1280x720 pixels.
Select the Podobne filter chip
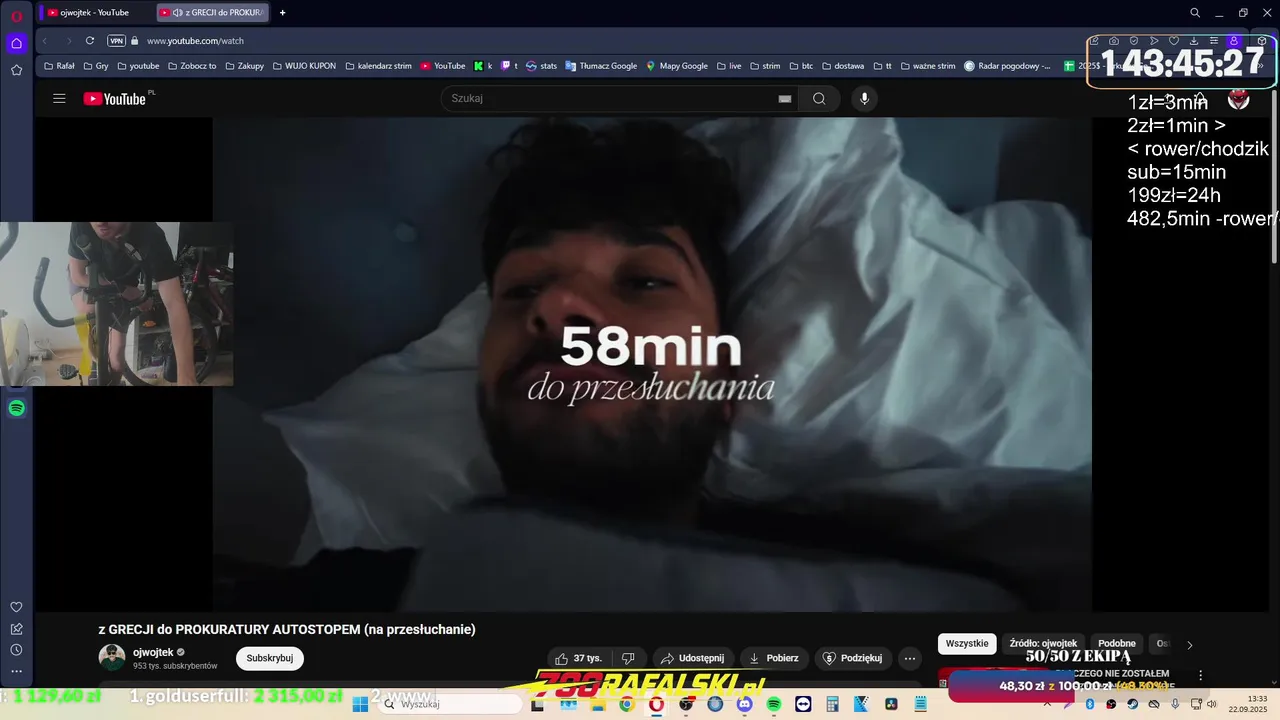[x=1117, y=644]
